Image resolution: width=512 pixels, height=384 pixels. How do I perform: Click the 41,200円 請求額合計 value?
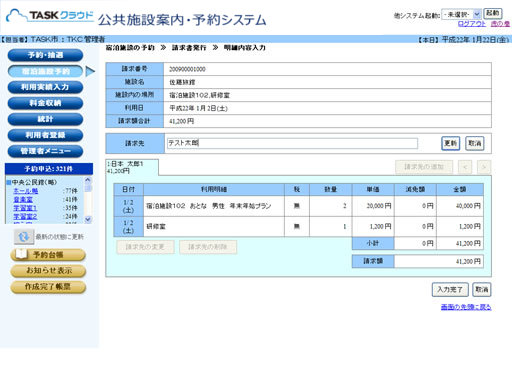[x=181, y=121]
